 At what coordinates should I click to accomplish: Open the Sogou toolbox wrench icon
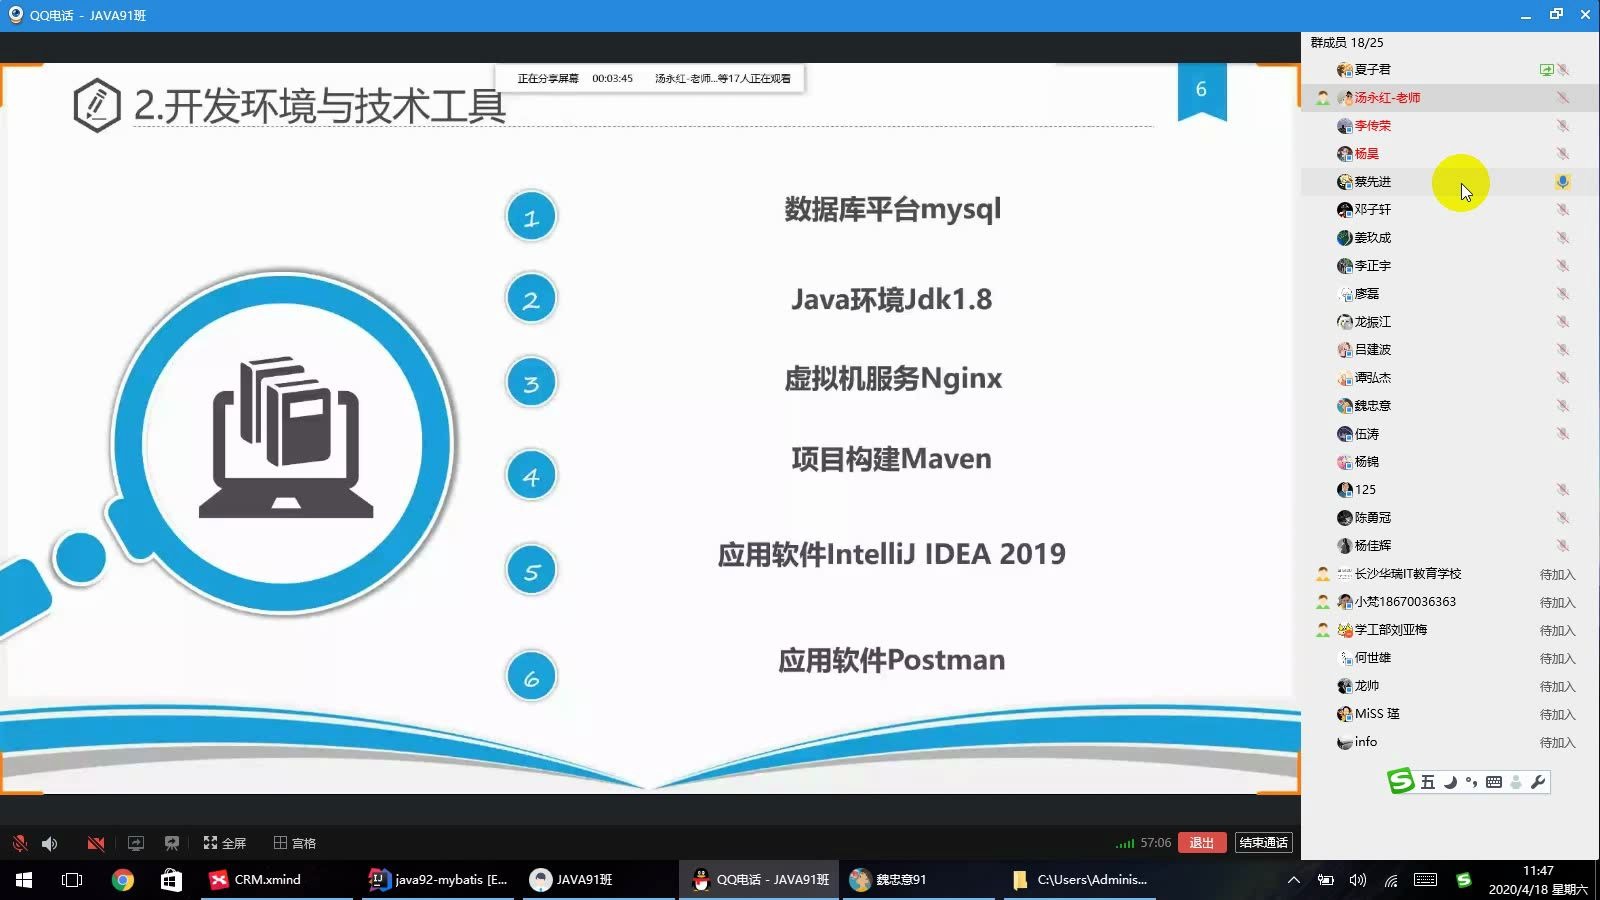pyautogui.click(x=1538, y=782)
